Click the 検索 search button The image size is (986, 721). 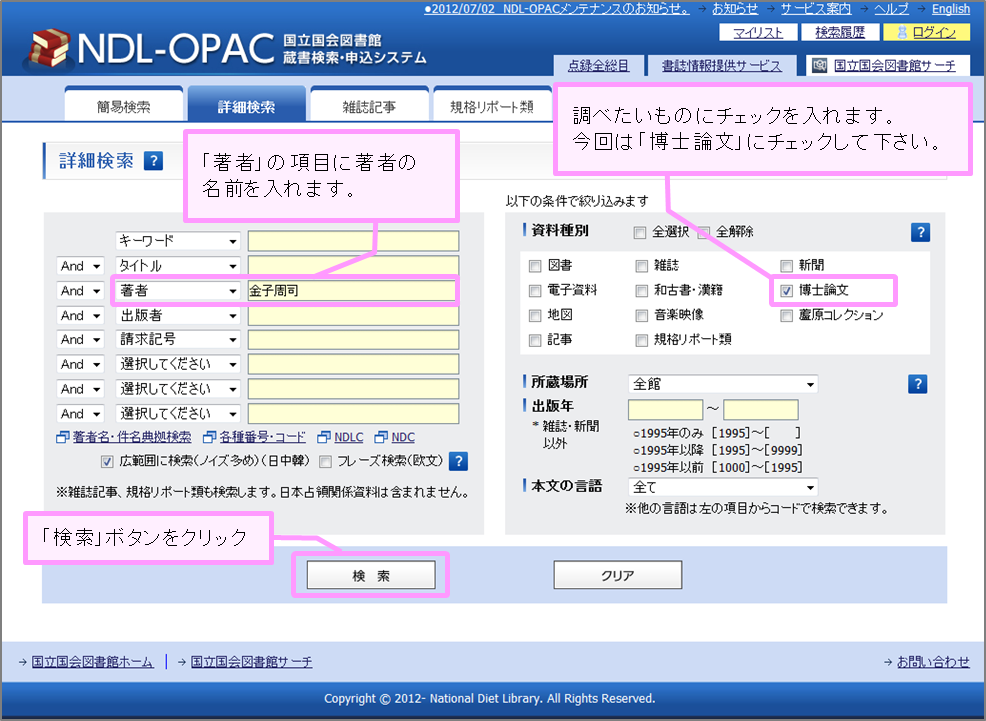coord(371,575)
